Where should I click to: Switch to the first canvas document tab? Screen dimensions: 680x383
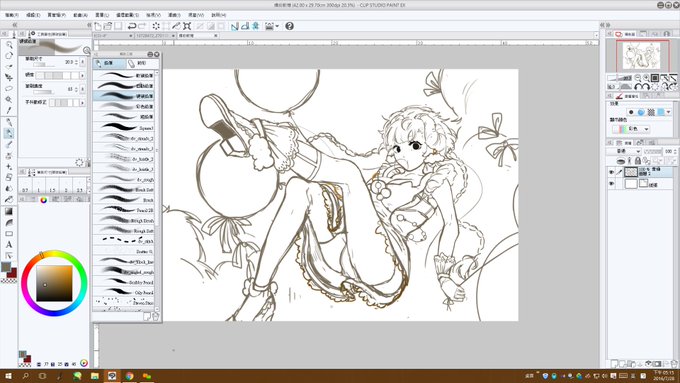113,36
